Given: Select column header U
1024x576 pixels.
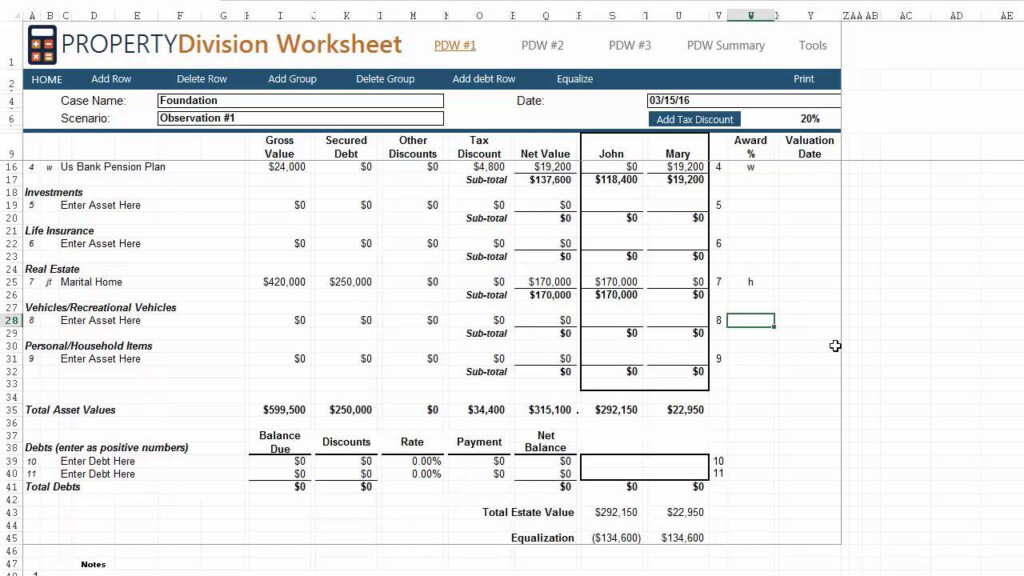Looking at the screenshot, I should pos(679,16).
